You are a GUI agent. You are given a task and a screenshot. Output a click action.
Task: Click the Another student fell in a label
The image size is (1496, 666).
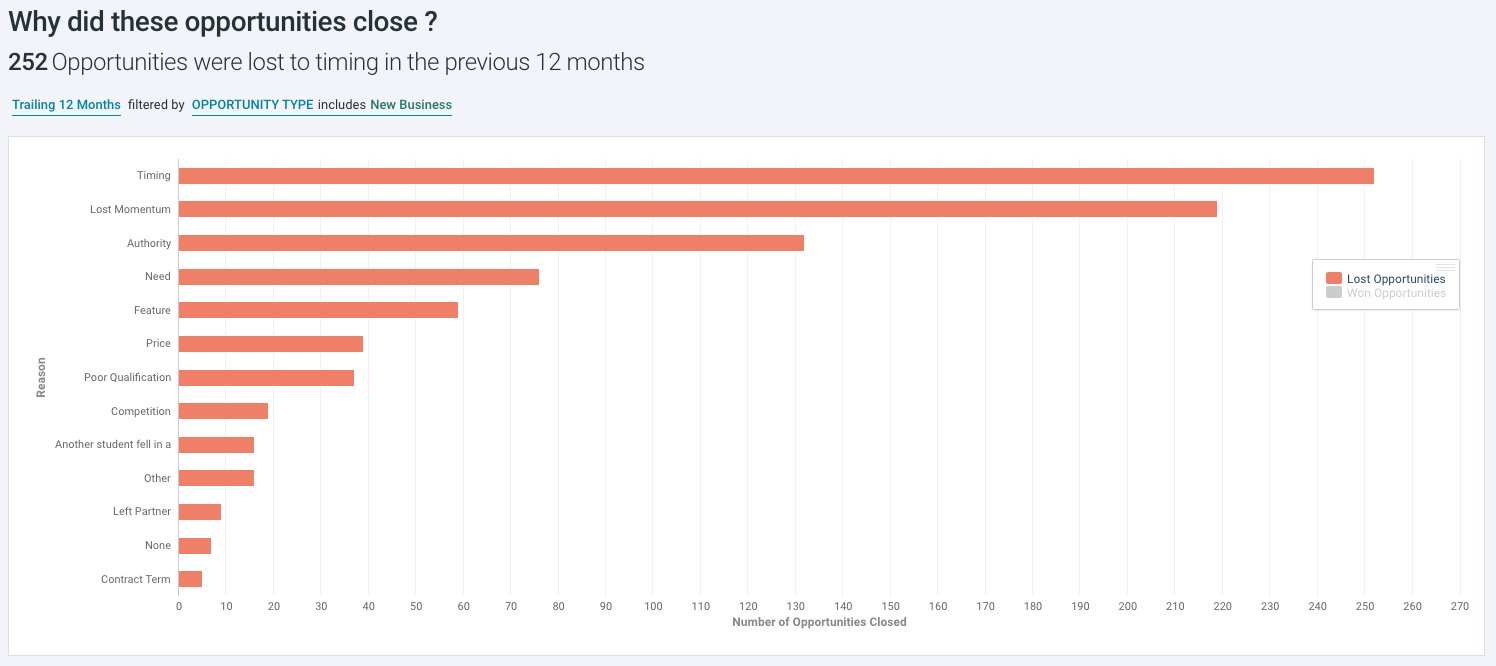point(113,444)
